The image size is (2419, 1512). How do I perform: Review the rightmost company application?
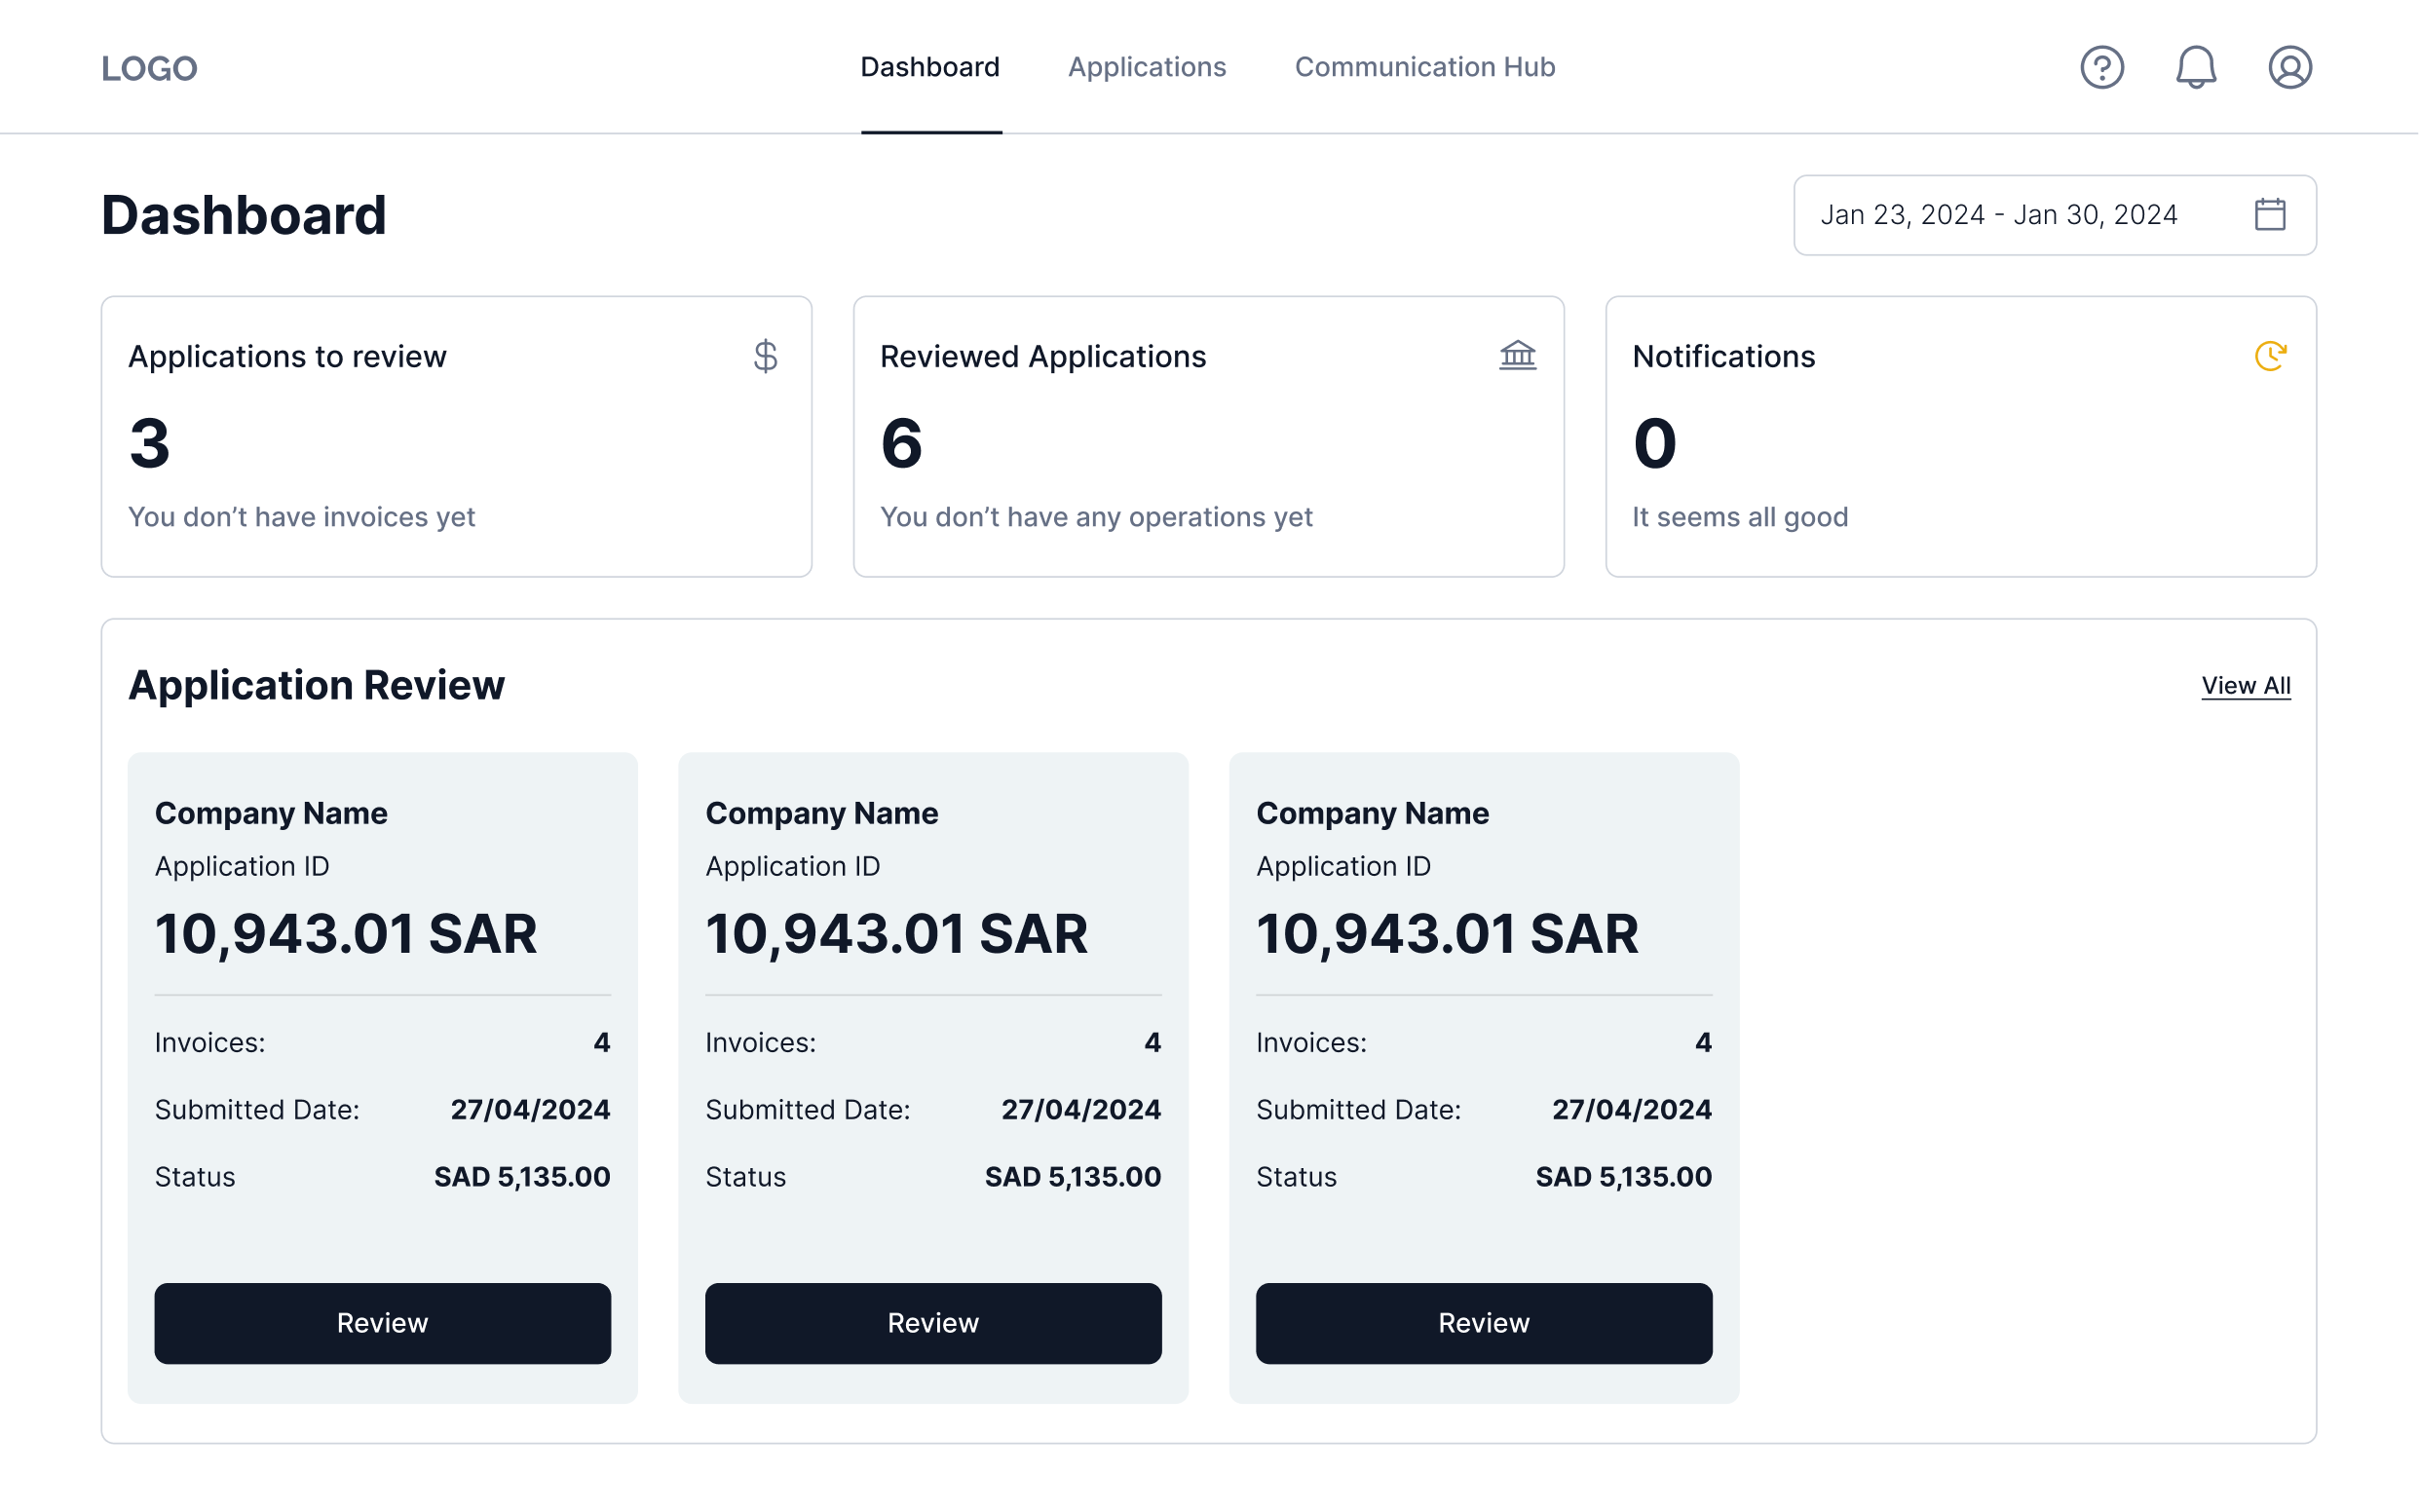(x=1484, y=1323)
